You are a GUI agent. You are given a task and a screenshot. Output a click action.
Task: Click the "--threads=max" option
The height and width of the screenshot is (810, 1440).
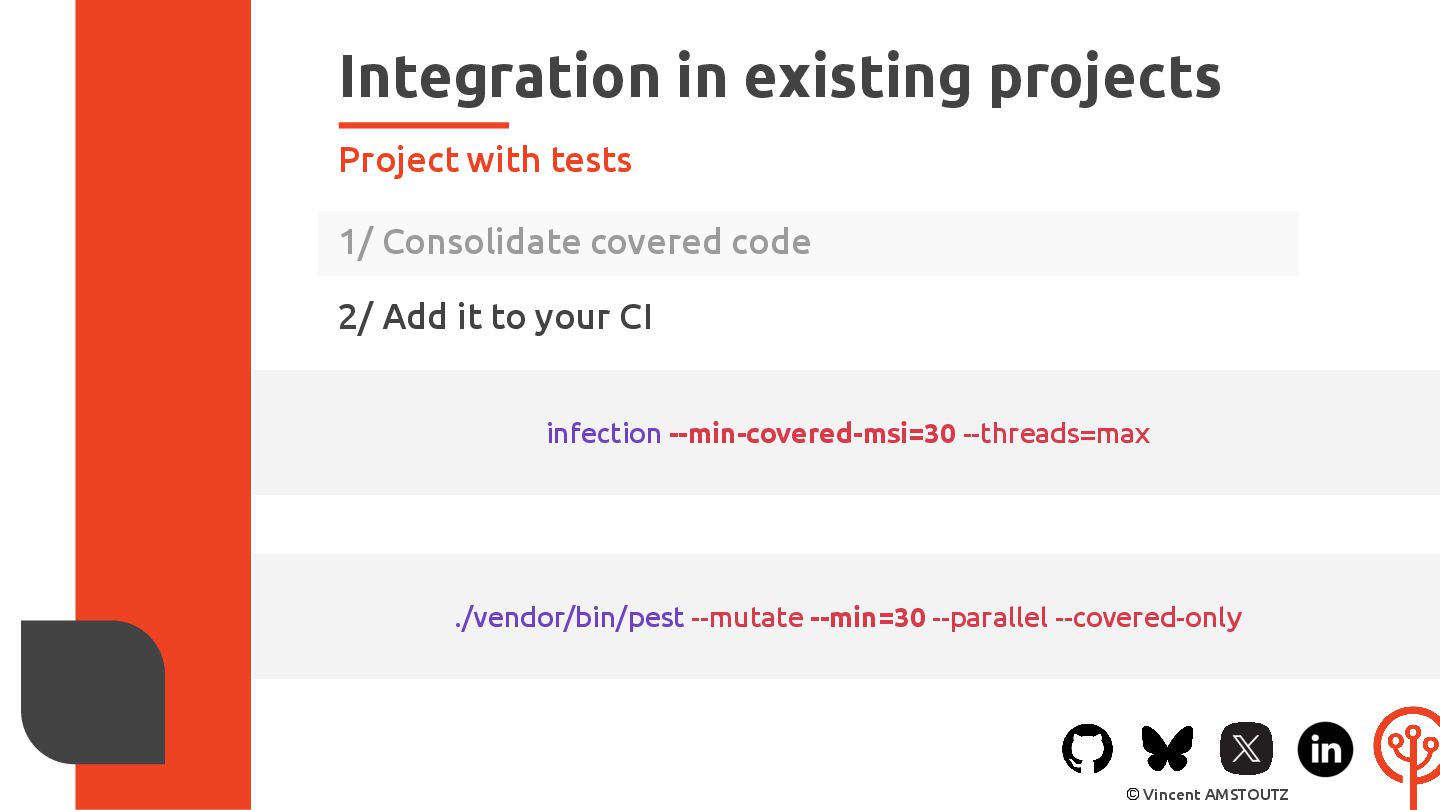[1056, 433]
